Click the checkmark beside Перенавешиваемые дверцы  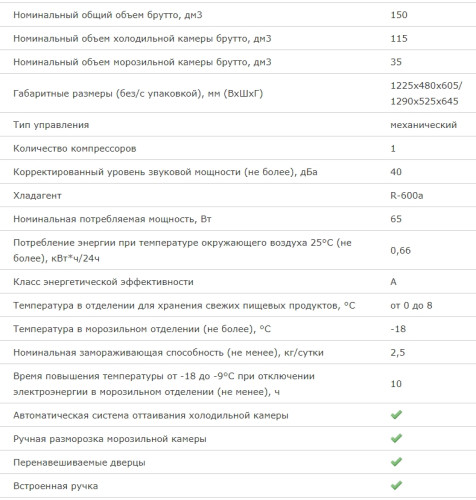coord(396,462)
